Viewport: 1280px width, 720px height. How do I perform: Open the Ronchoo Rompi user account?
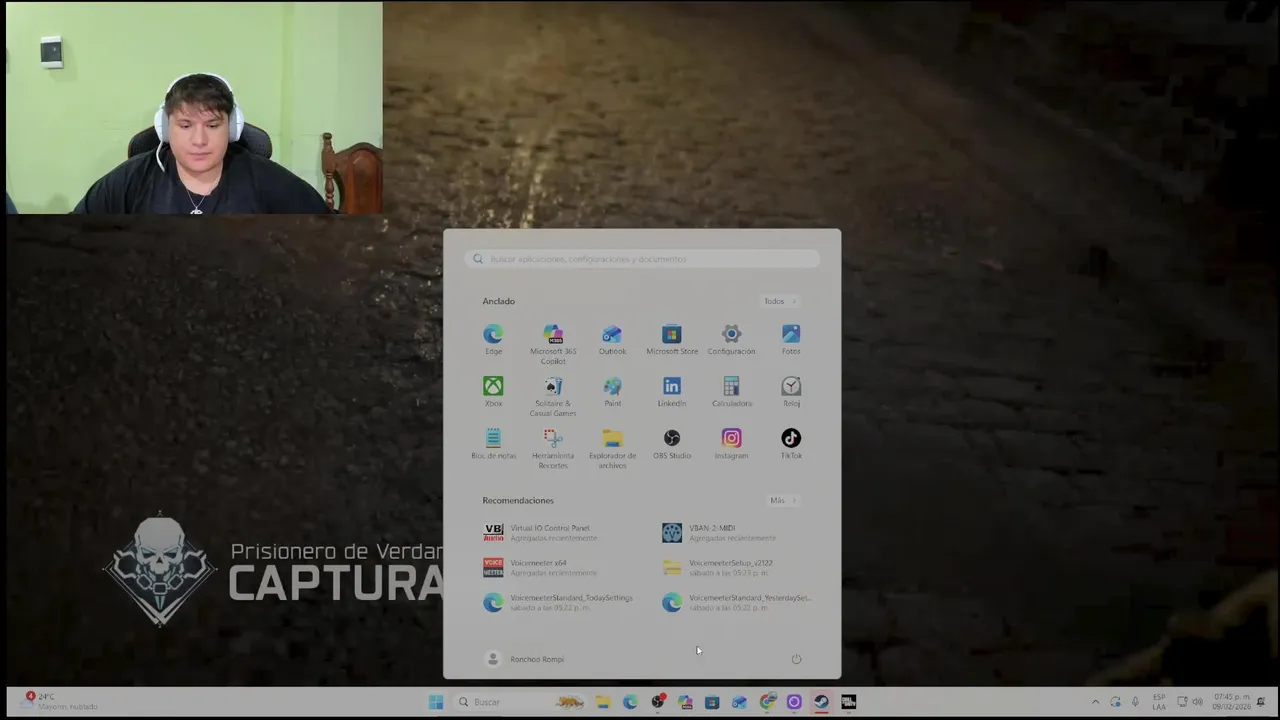coord(525,659)
